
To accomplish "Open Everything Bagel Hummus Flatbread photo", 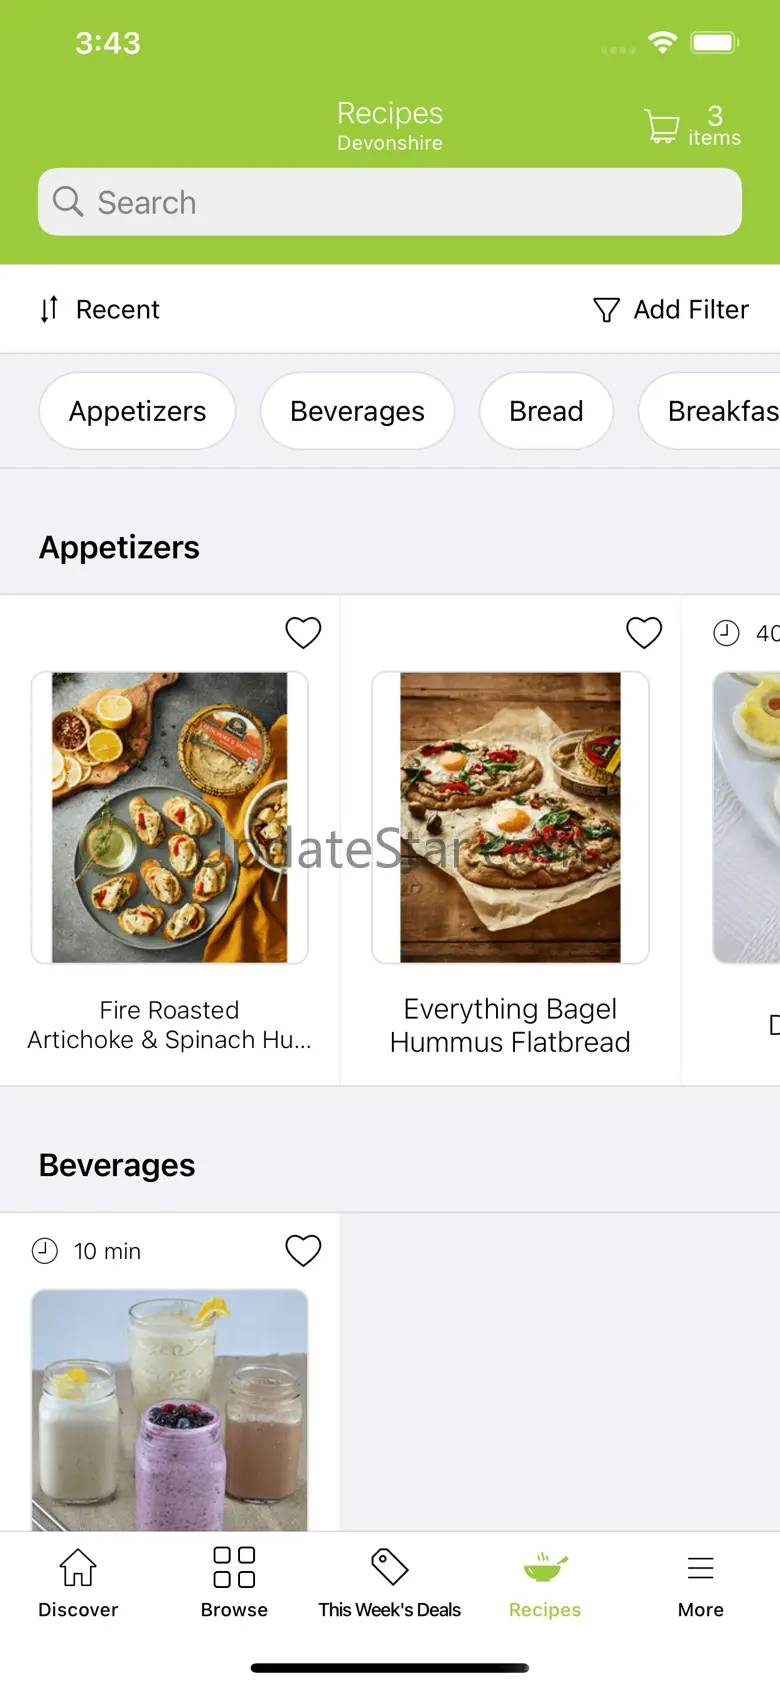I will [510, 817].
